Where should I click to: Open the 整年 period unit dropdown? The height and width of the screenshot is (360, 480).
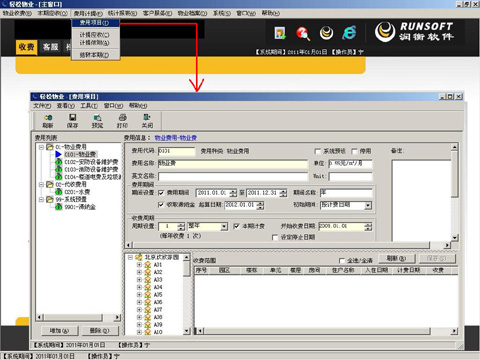[x=224, y=227]
